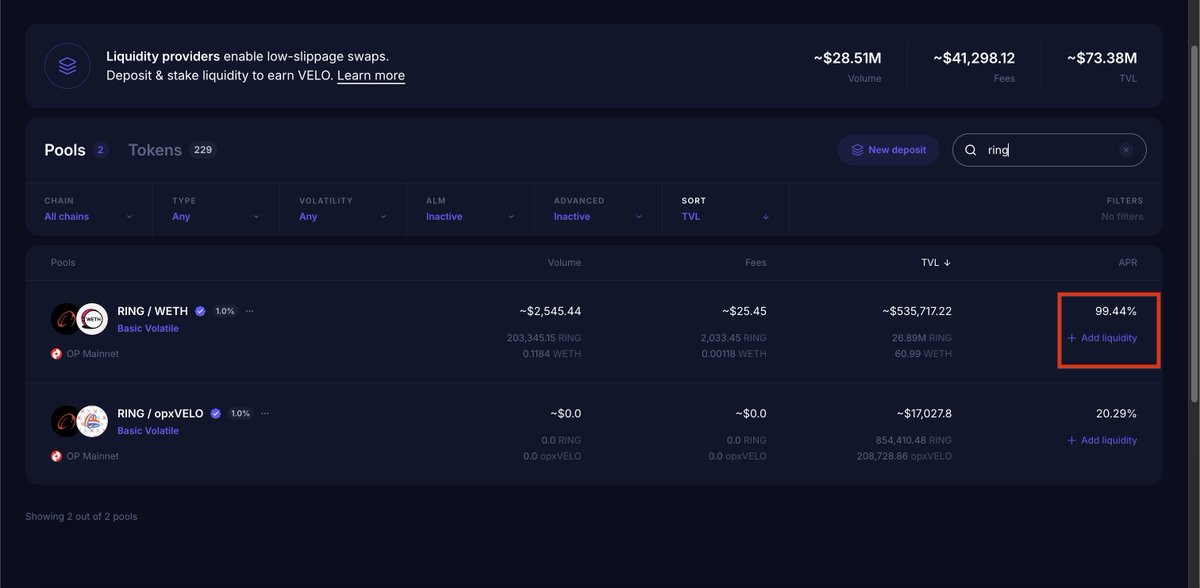The width and height of the screenshot is (1200, 588).
Task: Add liquidity to the RING / opxVELO pool
Action: (x=1102, y=440)
